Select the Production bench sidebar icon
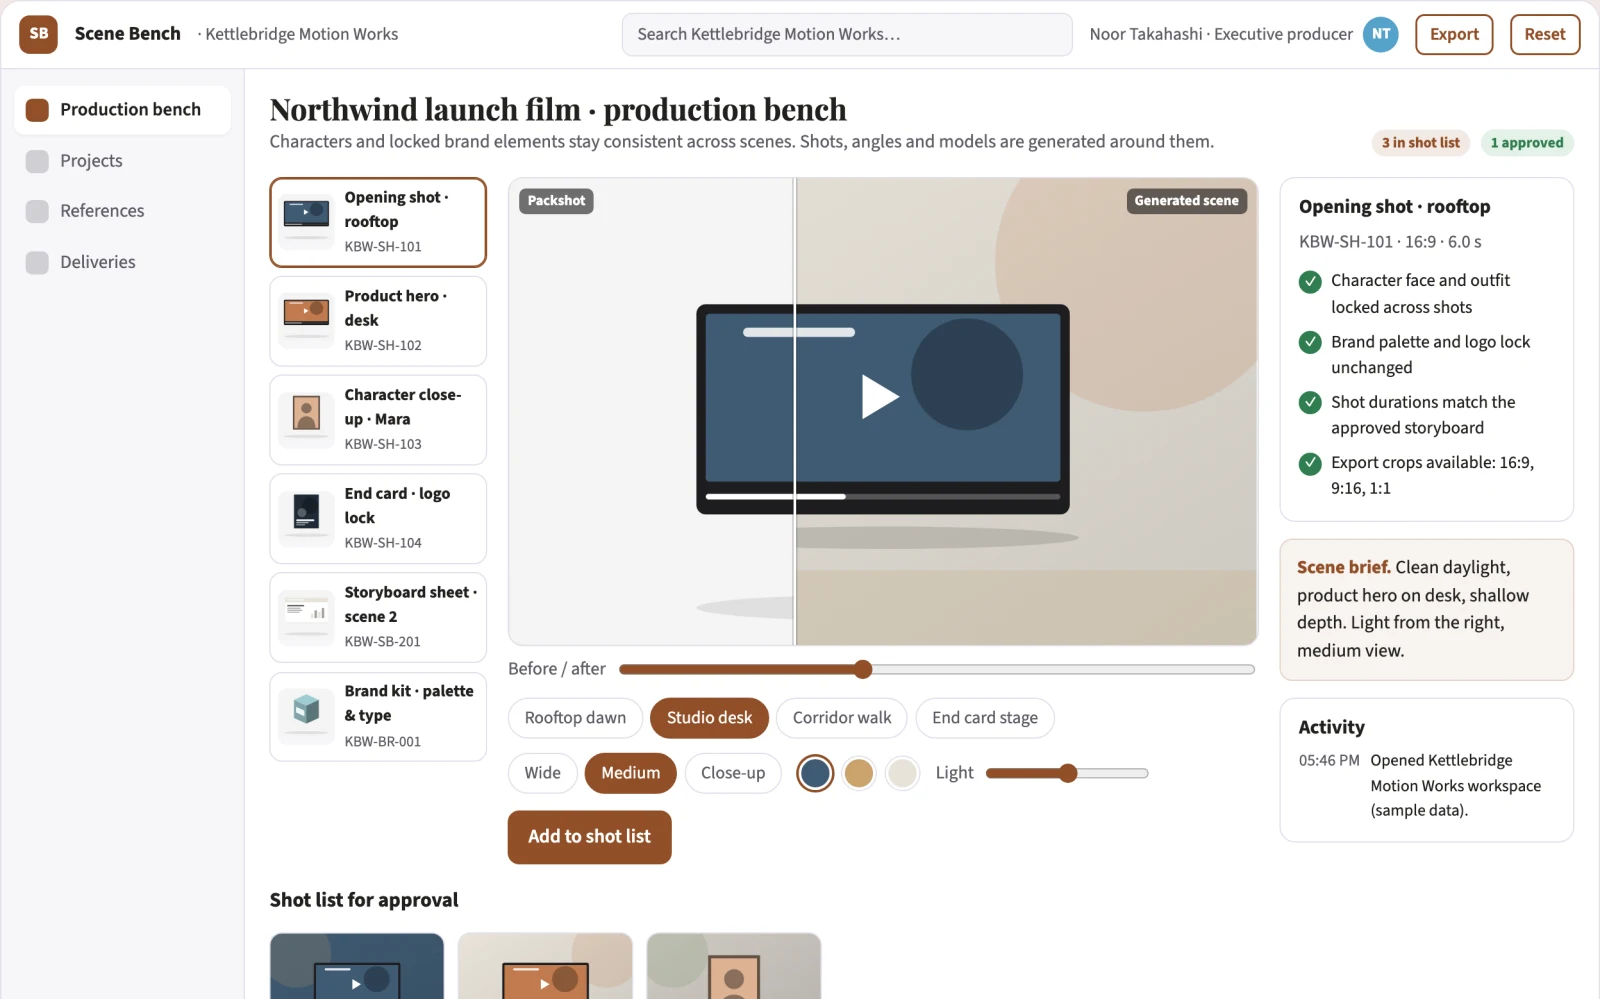 tap(37, 110)
